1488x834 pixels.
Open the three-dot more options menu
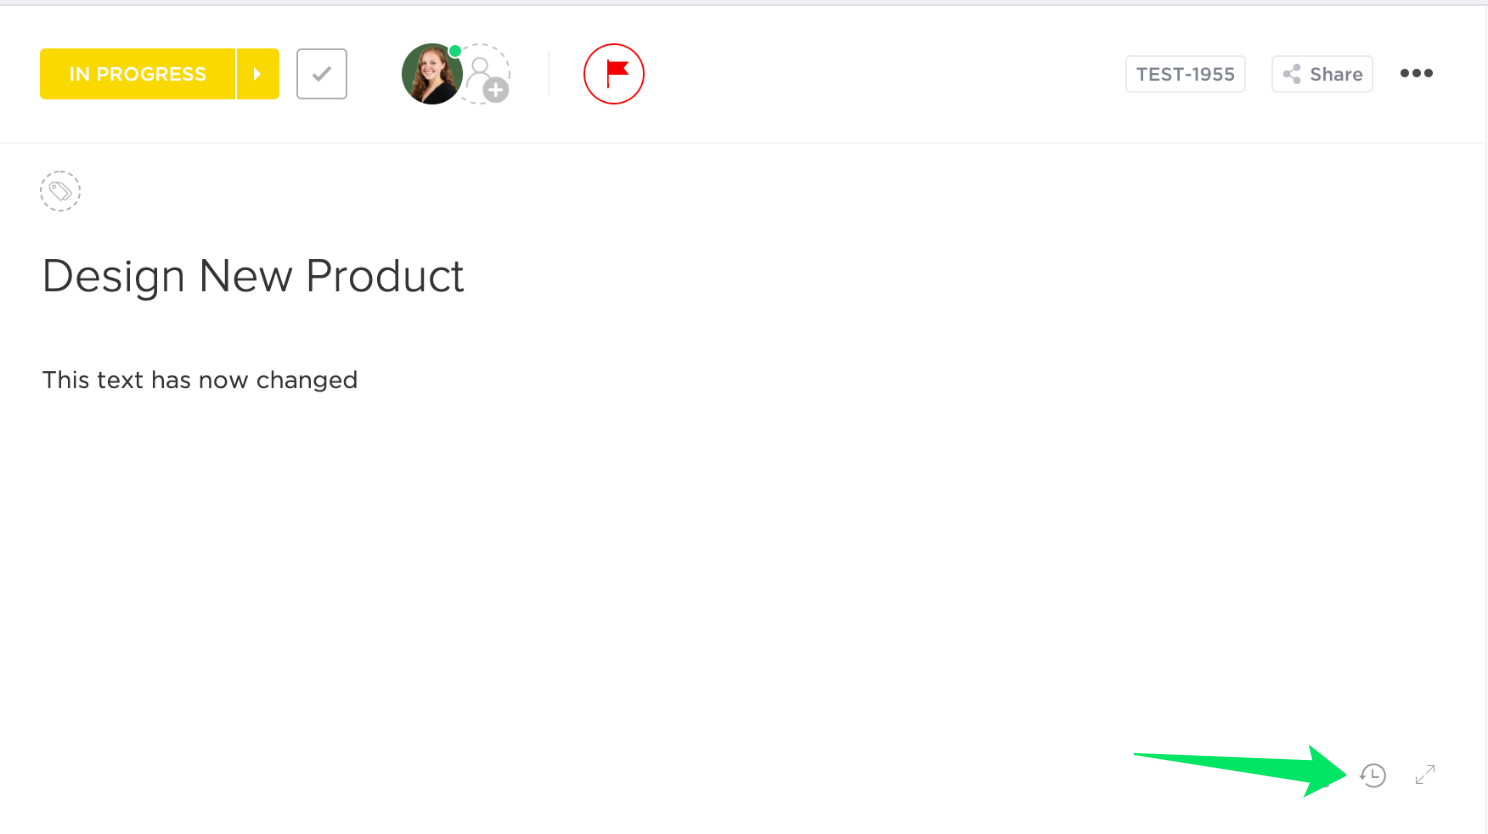(x=1416, y=74)
